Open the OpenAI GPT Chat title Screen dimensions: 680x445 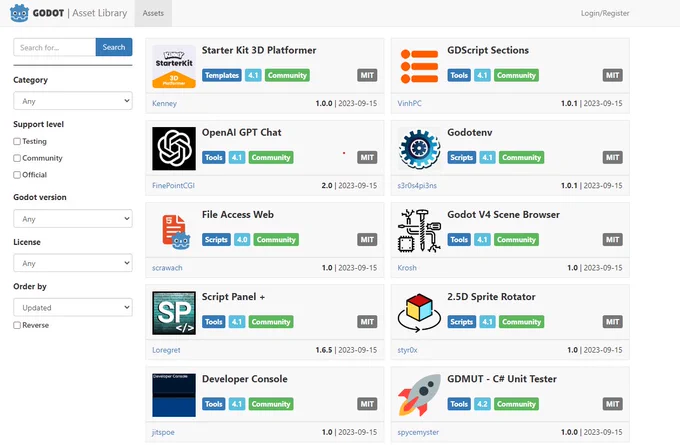point(242,132)
